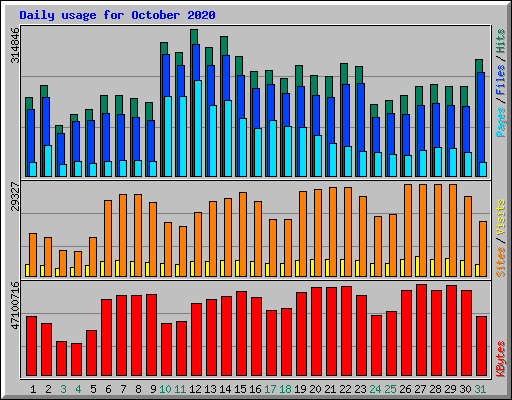This screenshot has height=400, width=512.
Task: Click day label '7' on the x-axis
Action: tap(123, 389)
